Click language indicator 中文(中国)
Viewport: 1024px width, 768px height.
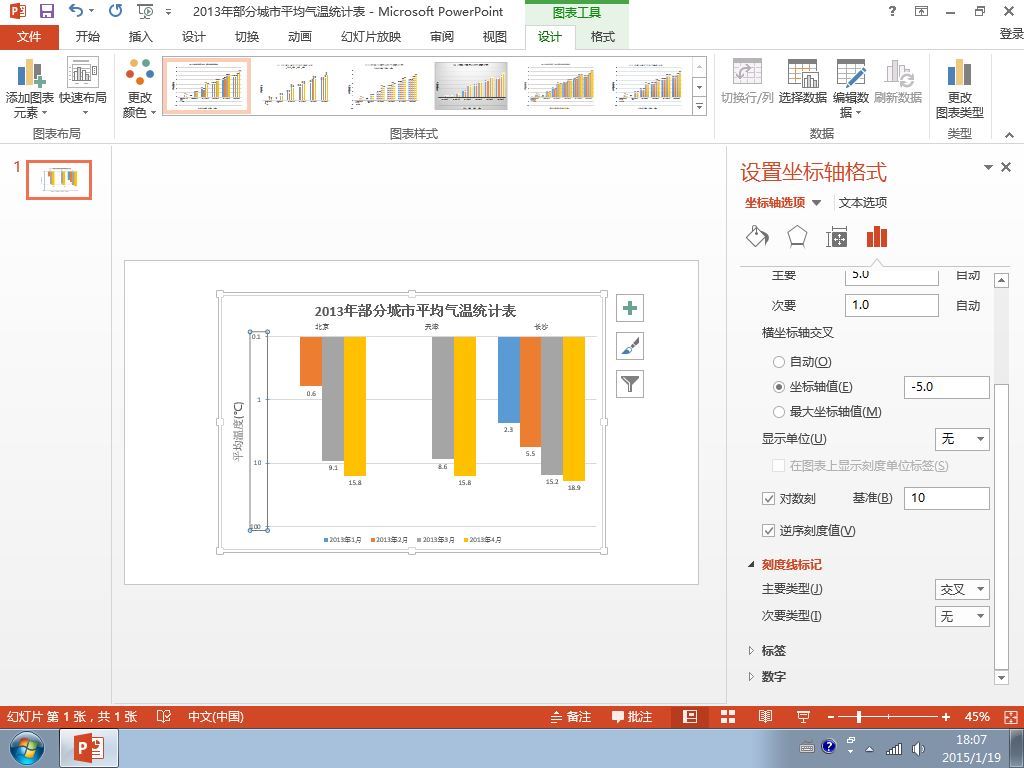[216, 716]
